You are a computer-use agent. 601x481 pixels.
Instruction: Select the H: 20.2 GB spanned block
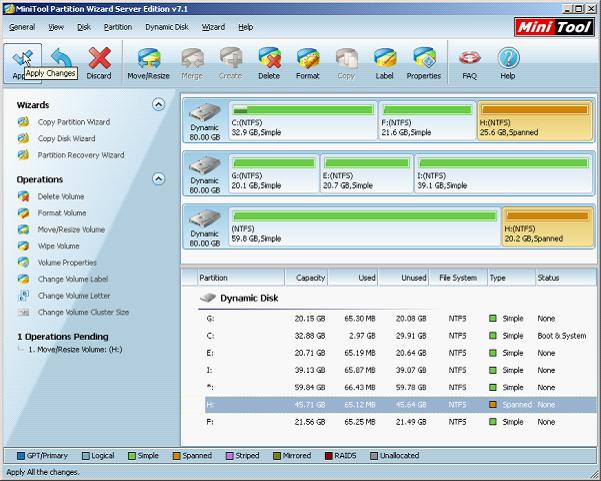(x=547, y=227)
